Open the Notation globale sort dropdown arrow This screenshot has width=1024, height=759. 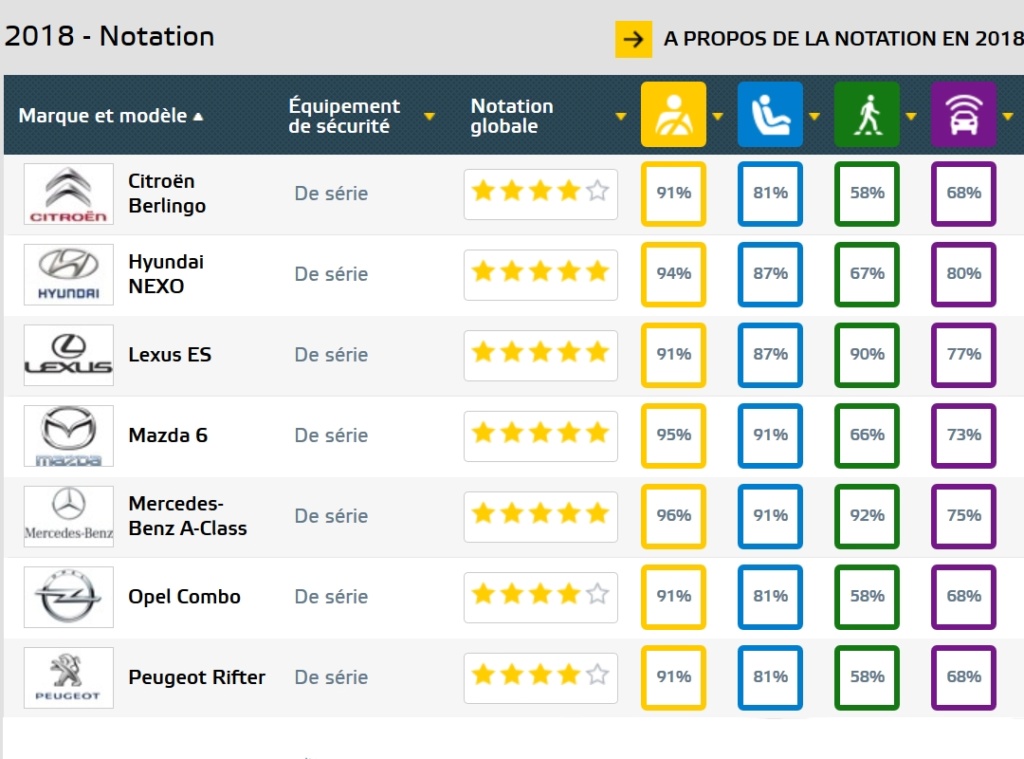coord(621,117)
